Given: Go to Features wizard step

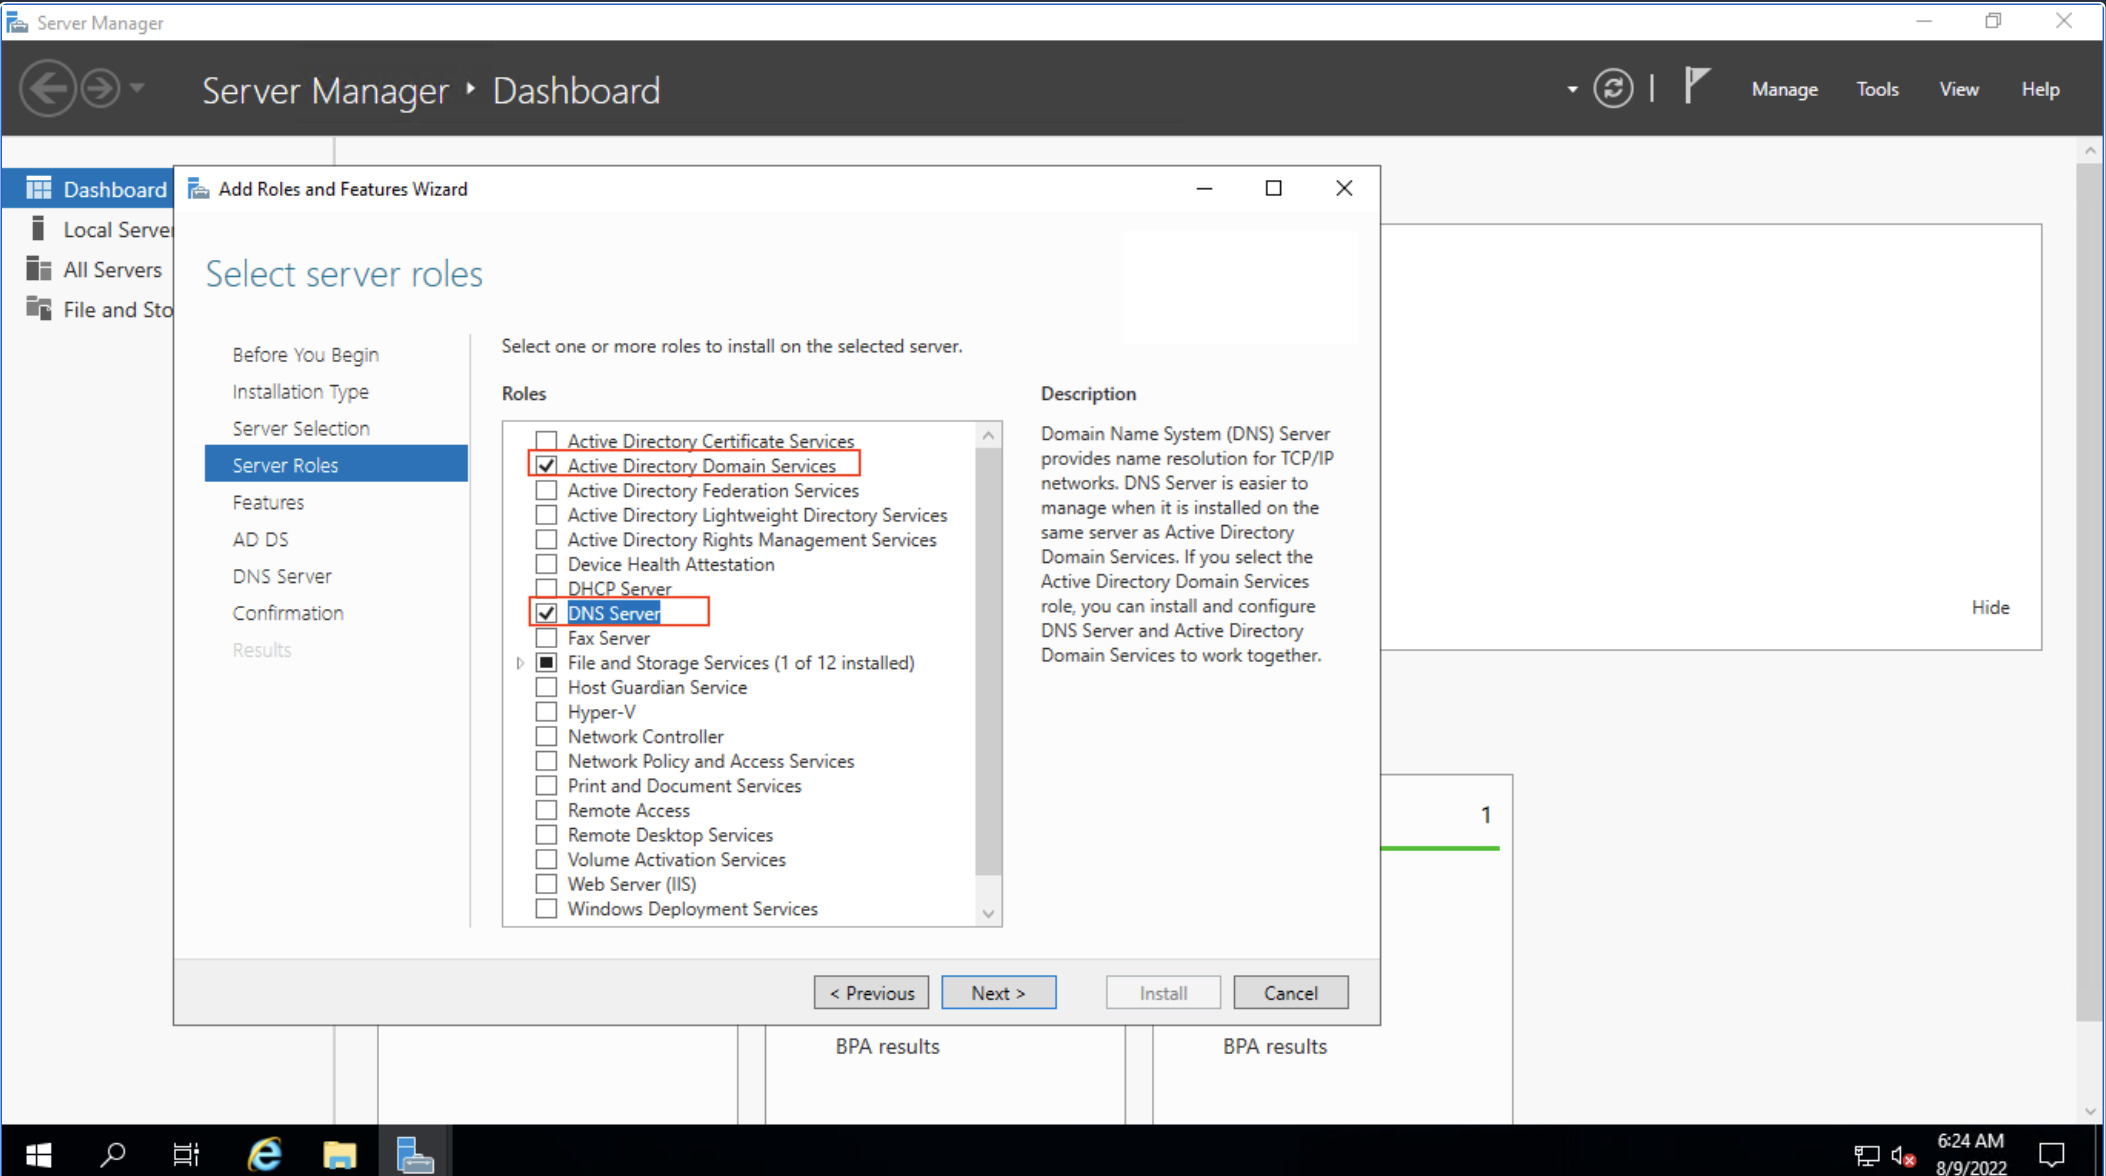Looking at the screenshot, I should (x=268, y=502).
